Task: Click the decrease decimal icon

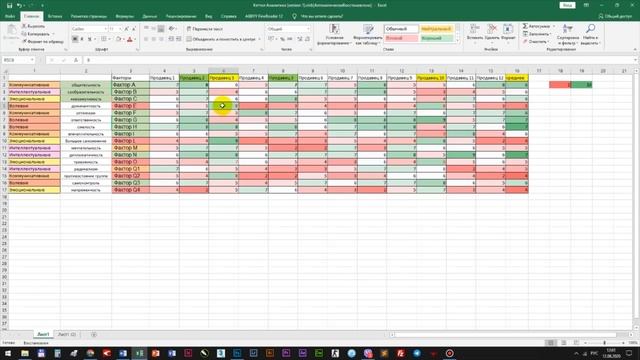Action: tap(307, 39)
